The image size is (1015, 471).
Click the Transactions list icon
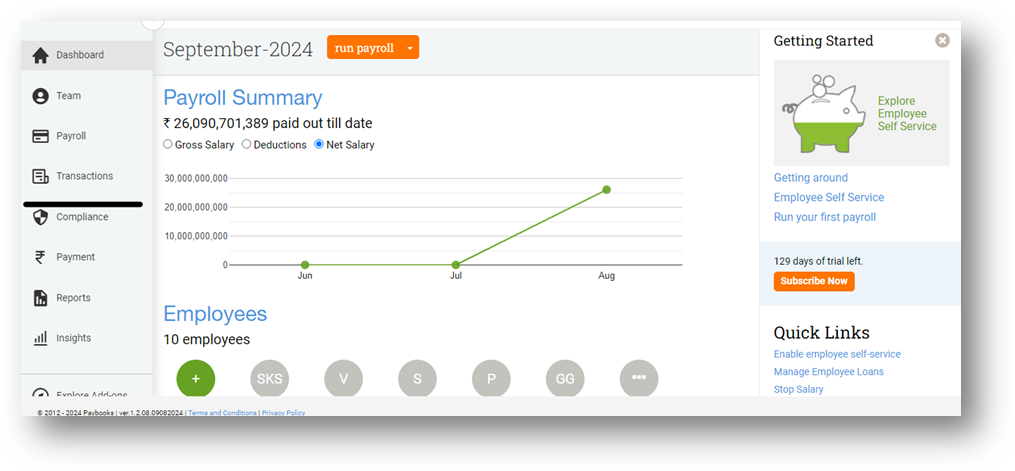(x=40, y=177)
